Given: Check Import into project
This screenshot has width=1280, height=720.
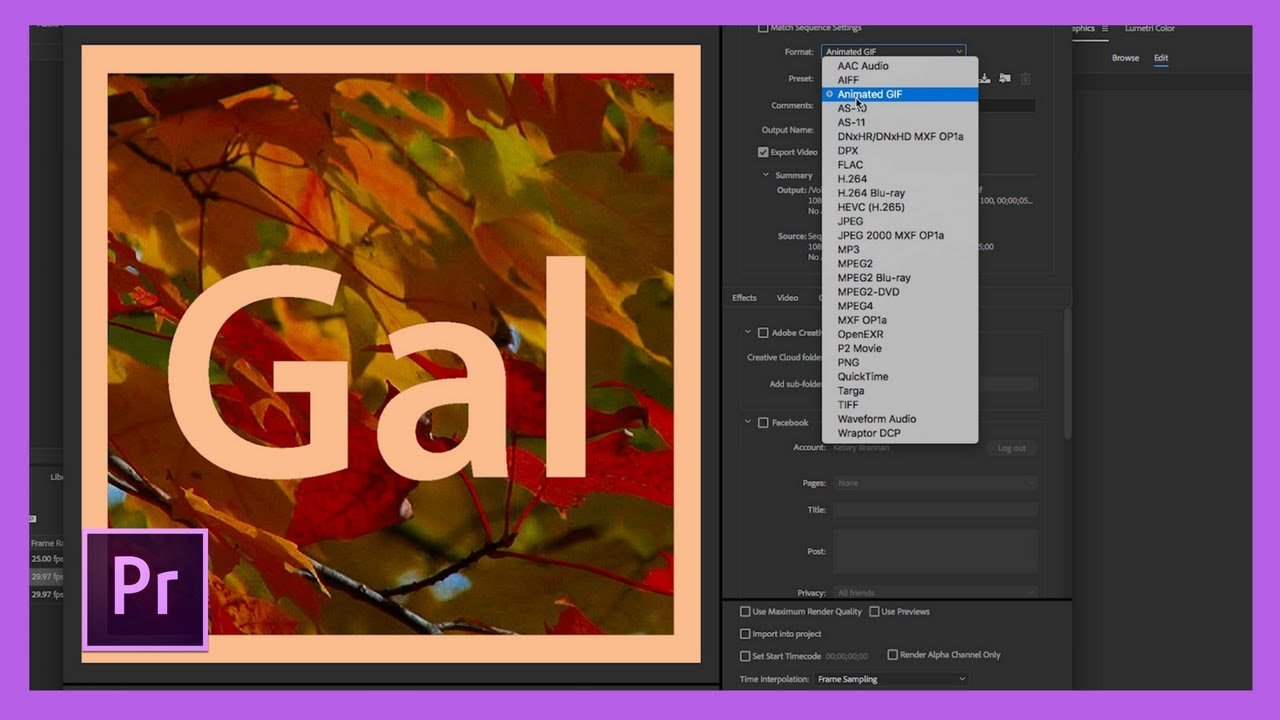Looking at the screenshot, I should click(x=744, y=633).
